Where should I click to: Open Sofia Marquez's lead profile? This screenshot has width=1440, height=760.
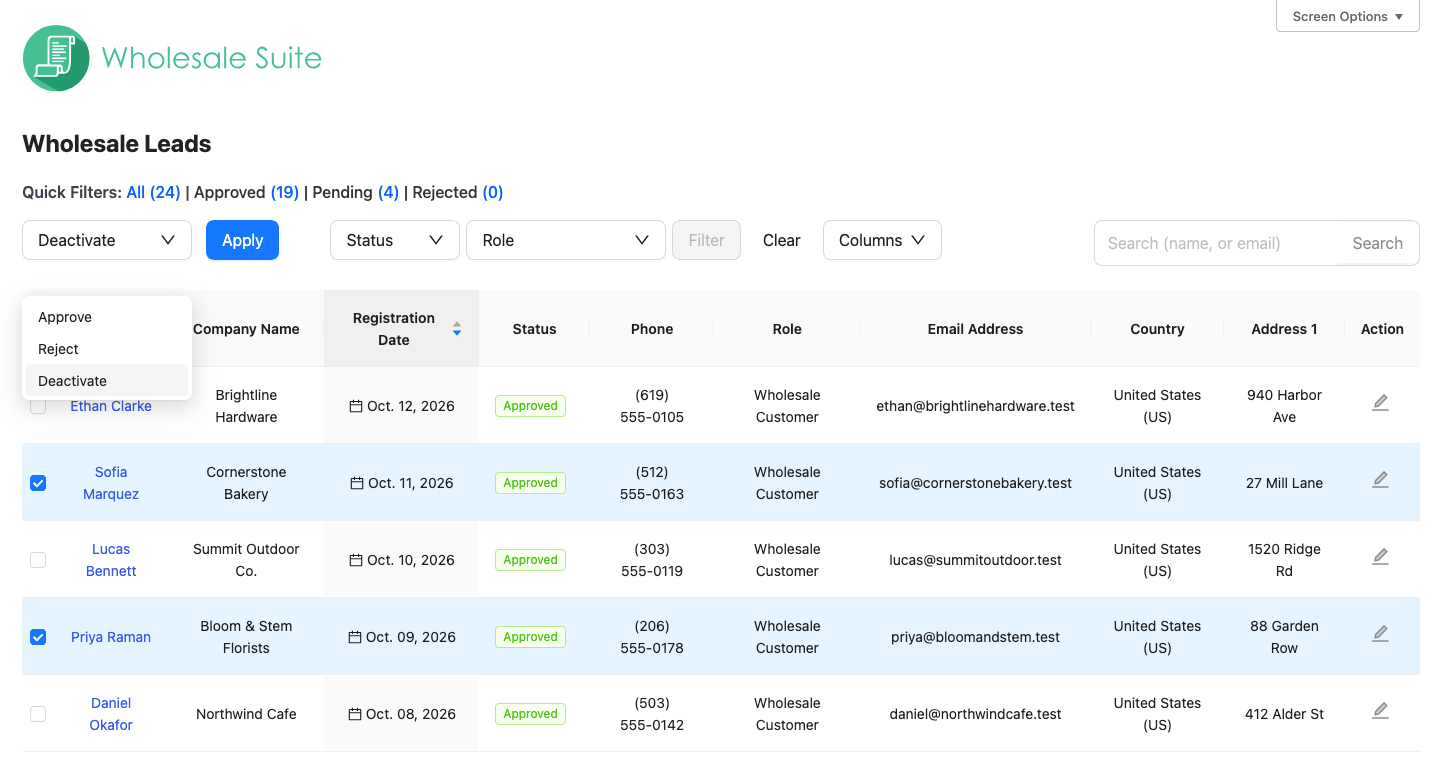pos(111,483)
